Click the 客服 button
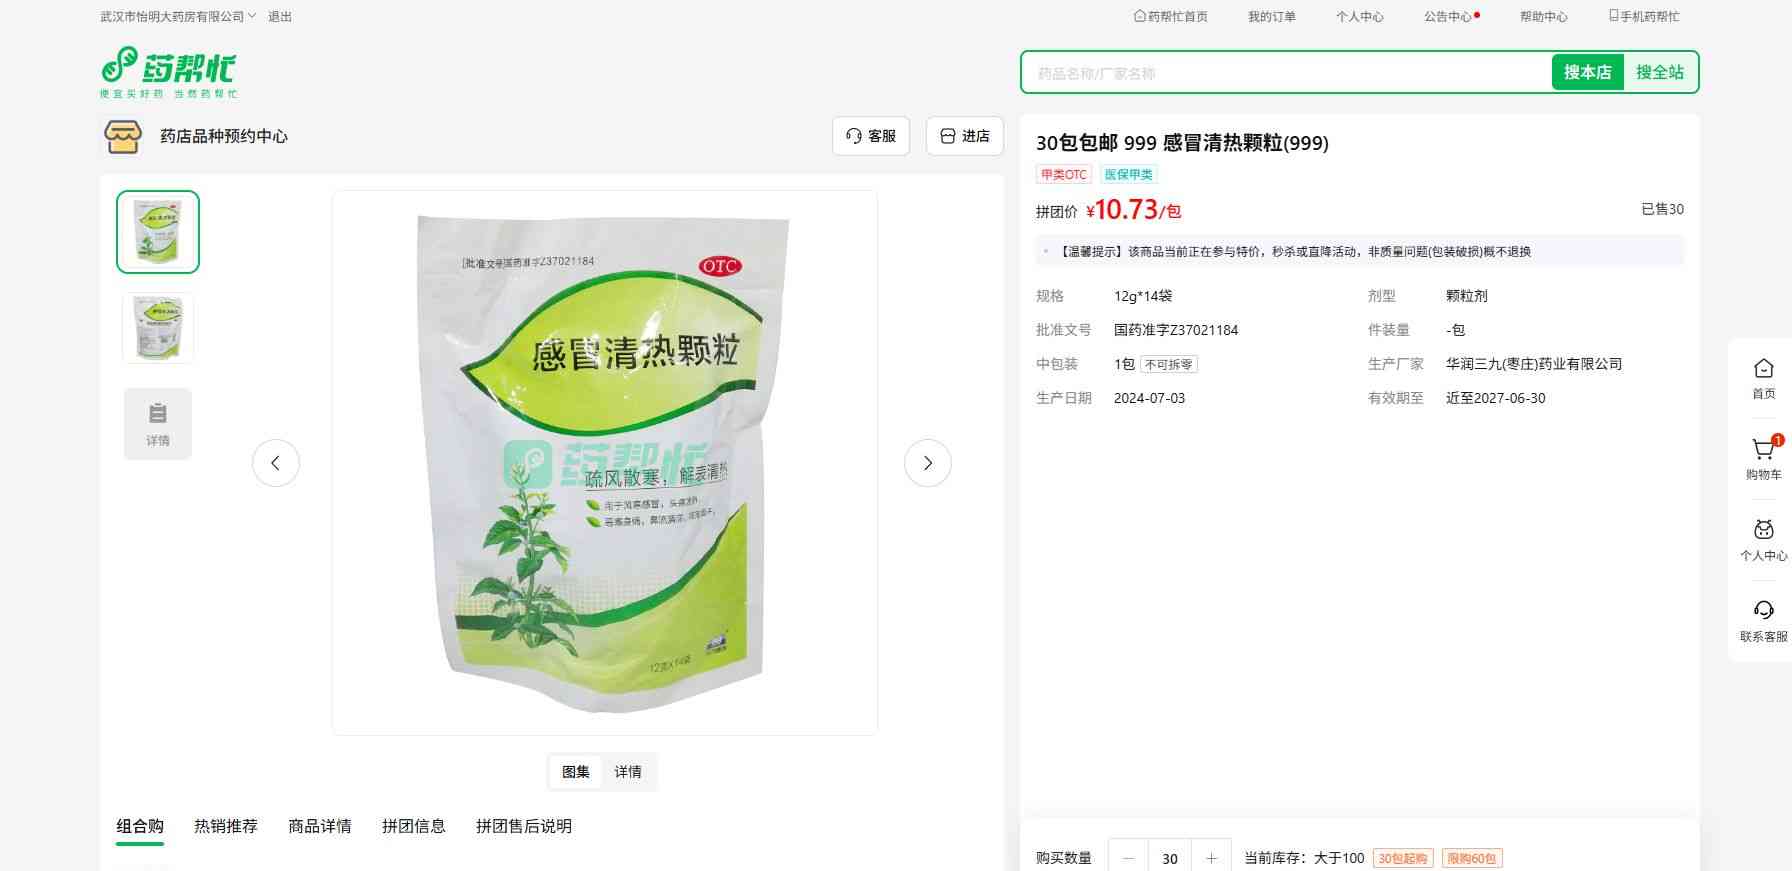This screenshot has height=871, width=1792. click(871, 136)
